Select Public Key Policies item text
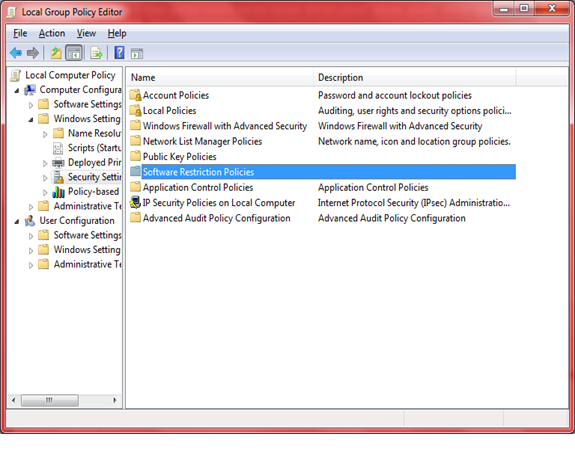This screenshot has height=476, width=575. pos(180,157)
